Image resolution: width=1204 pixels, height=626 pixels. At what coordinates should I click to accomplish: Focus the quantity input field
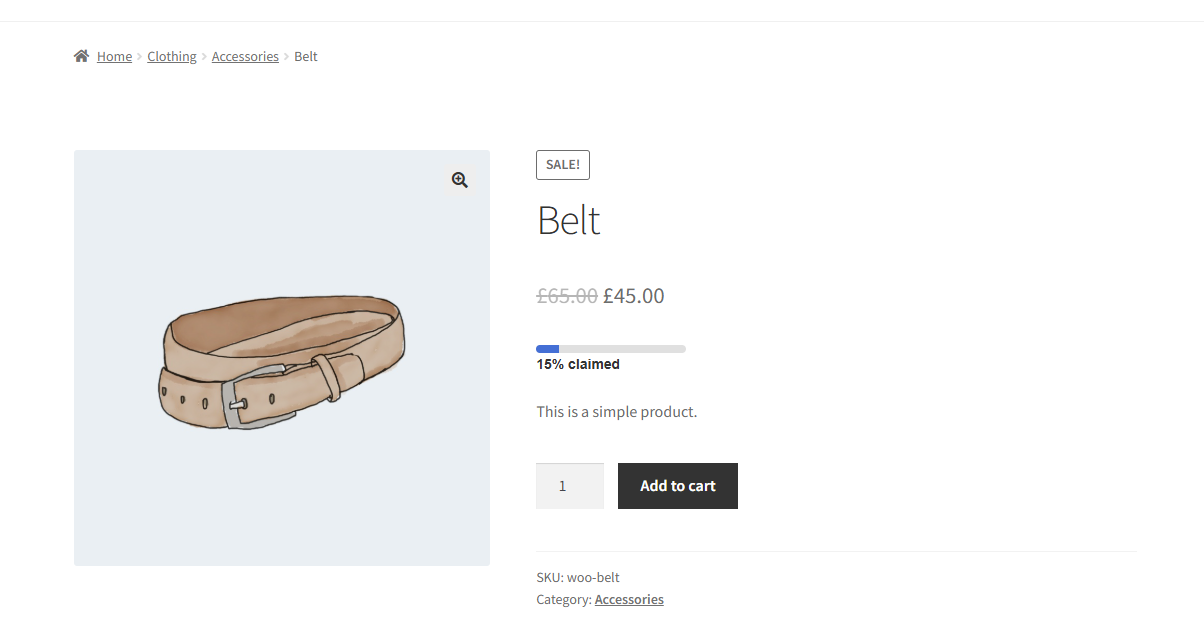point(570,486)
